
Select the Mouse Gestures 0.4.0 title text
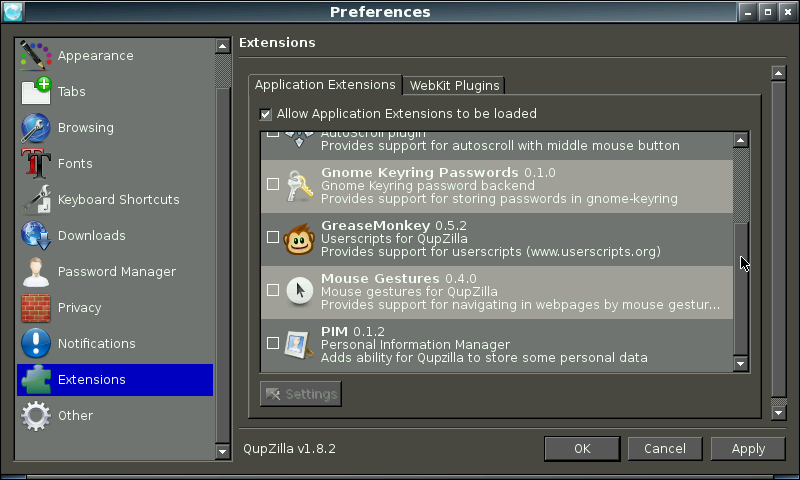[x=398, y=279]
